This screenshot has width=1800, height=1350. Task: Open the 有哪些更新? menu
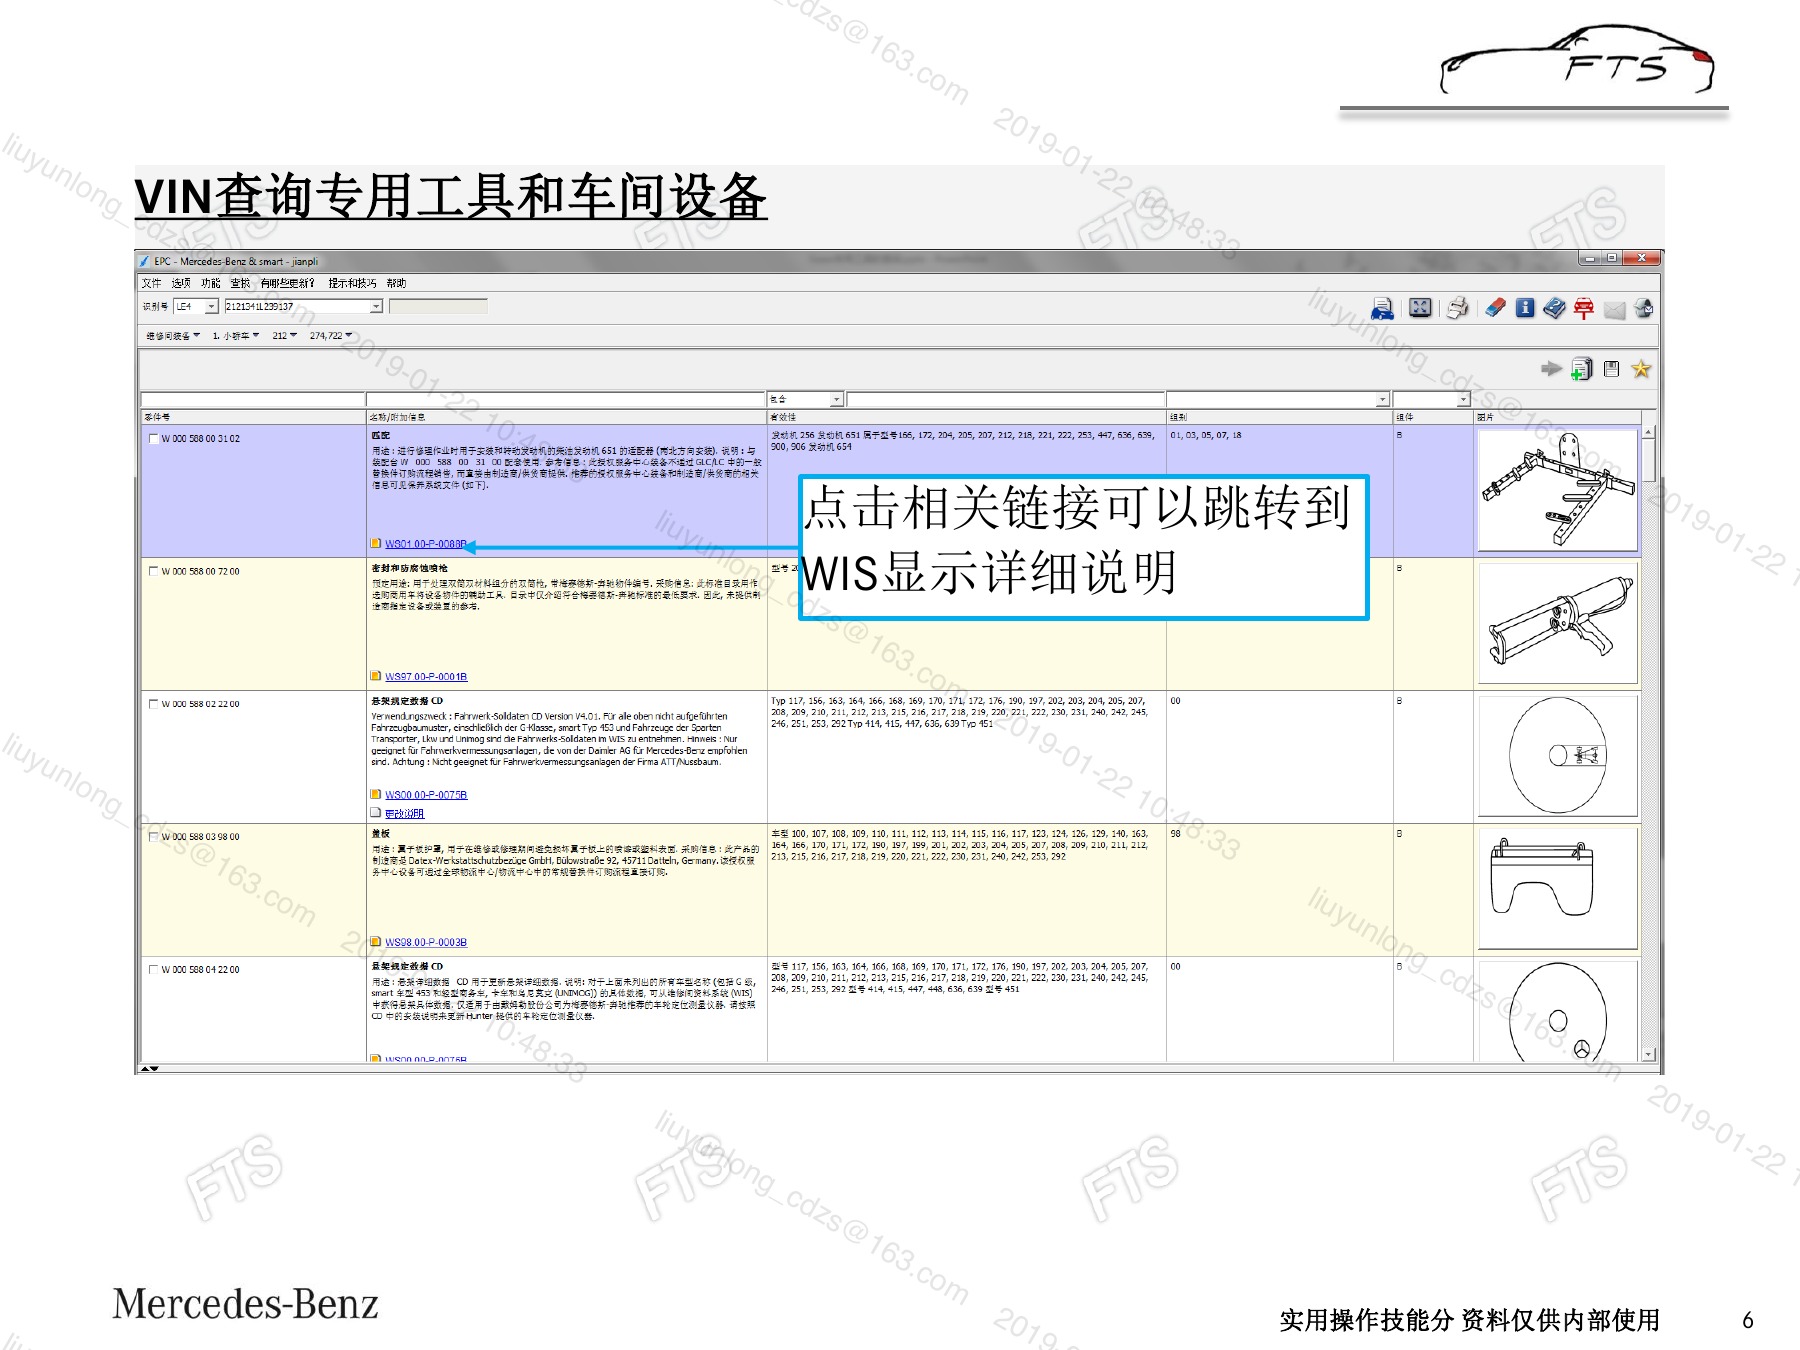click(x=287, y=283)
